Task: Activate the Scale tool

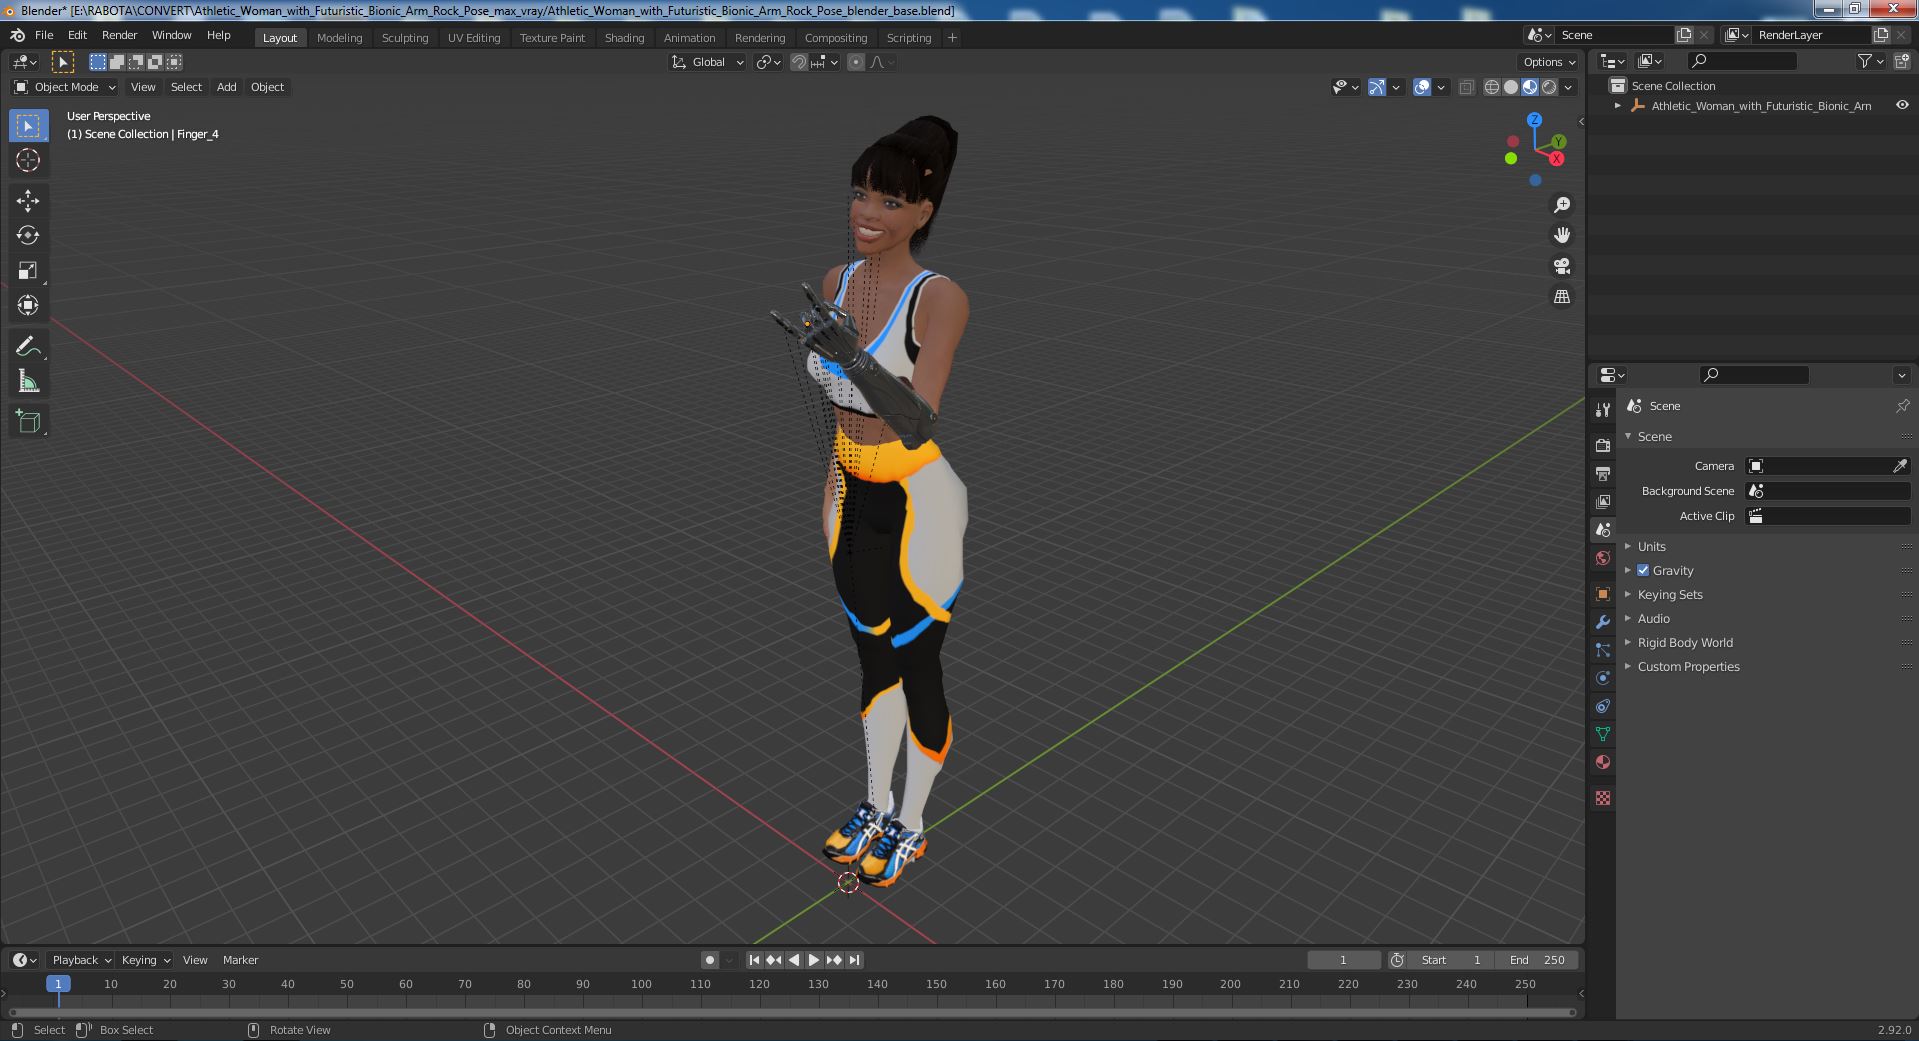Action: pyautogui.click(x=28, y=270)
